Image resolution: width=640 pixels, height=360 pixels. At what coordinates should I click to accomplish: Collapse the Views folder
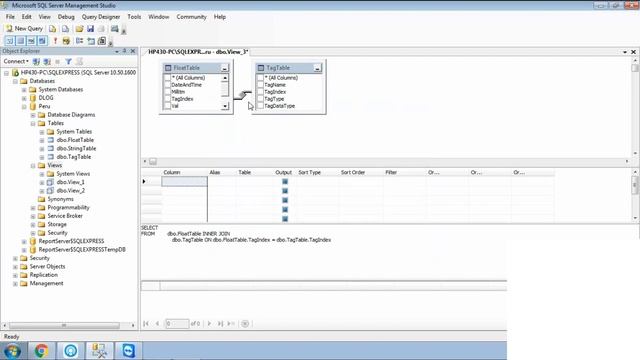tap(33, 165)
